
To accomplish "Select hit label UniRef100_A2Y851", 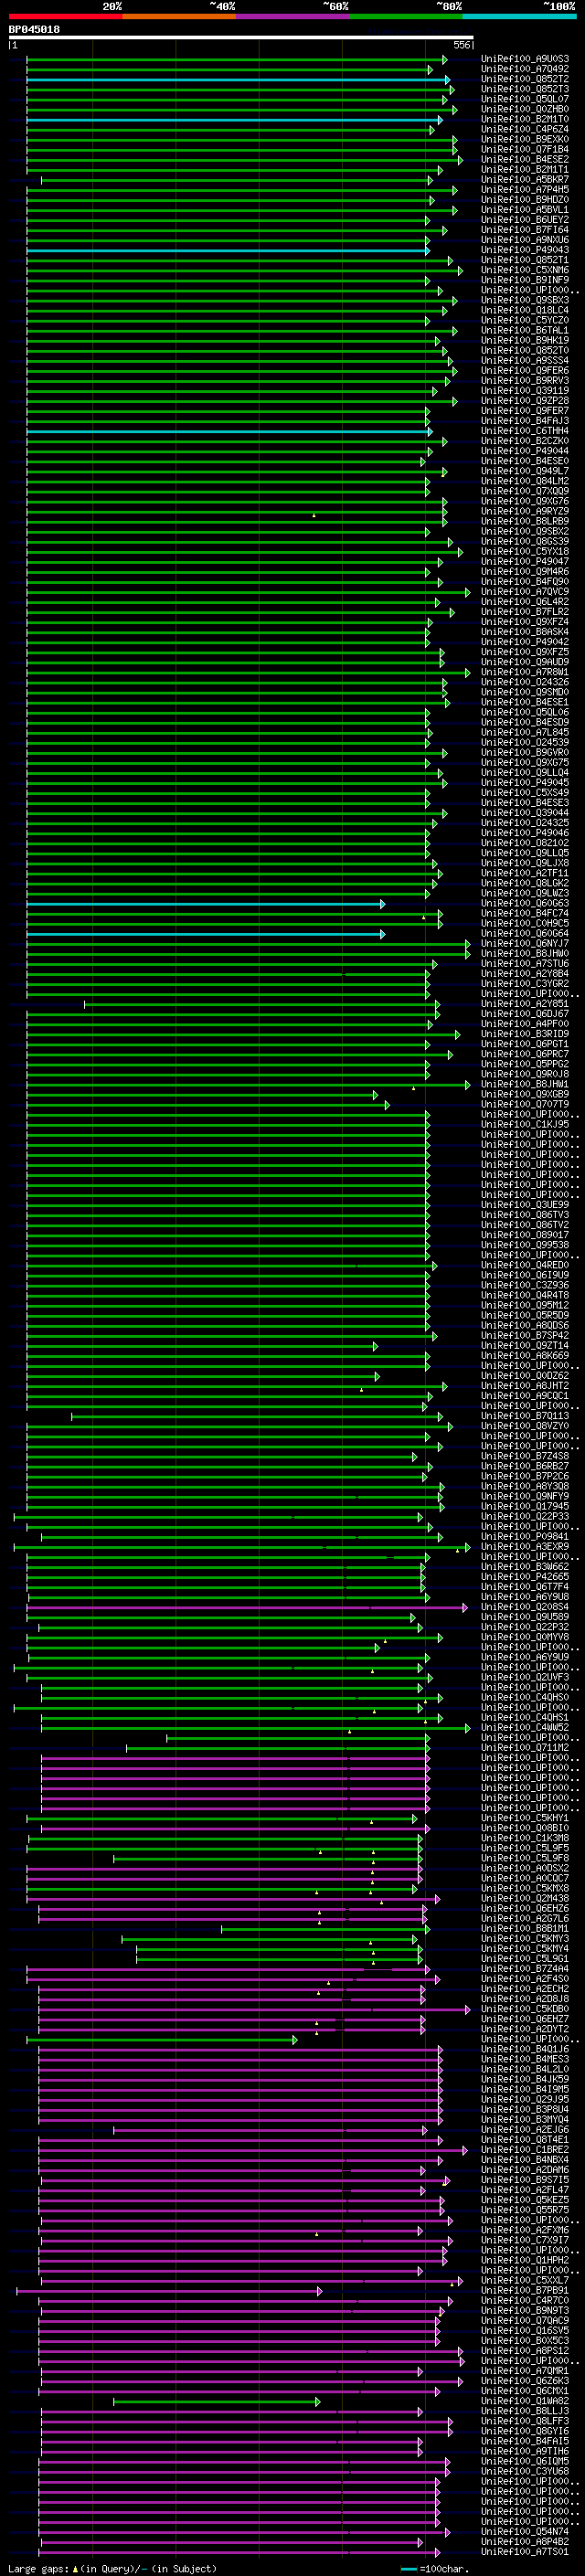I will point(525,1004).
